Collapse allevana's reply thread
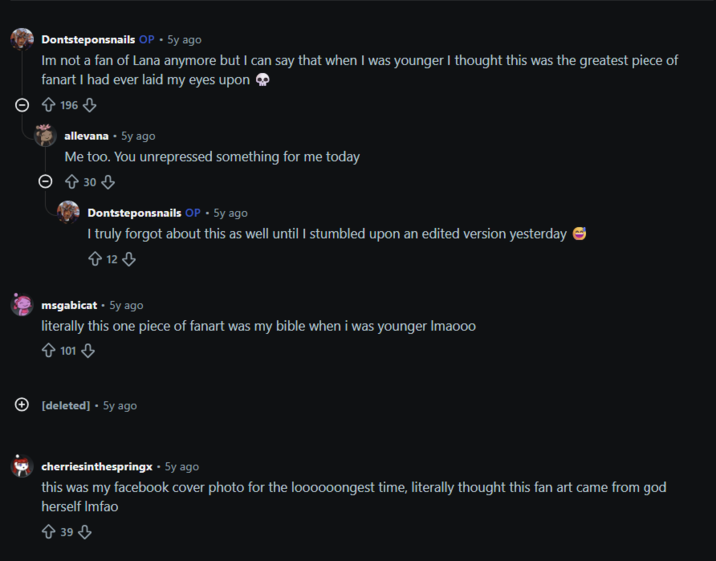Image resolution: width=716 pixels, height=561 pixels. (45, 182)
